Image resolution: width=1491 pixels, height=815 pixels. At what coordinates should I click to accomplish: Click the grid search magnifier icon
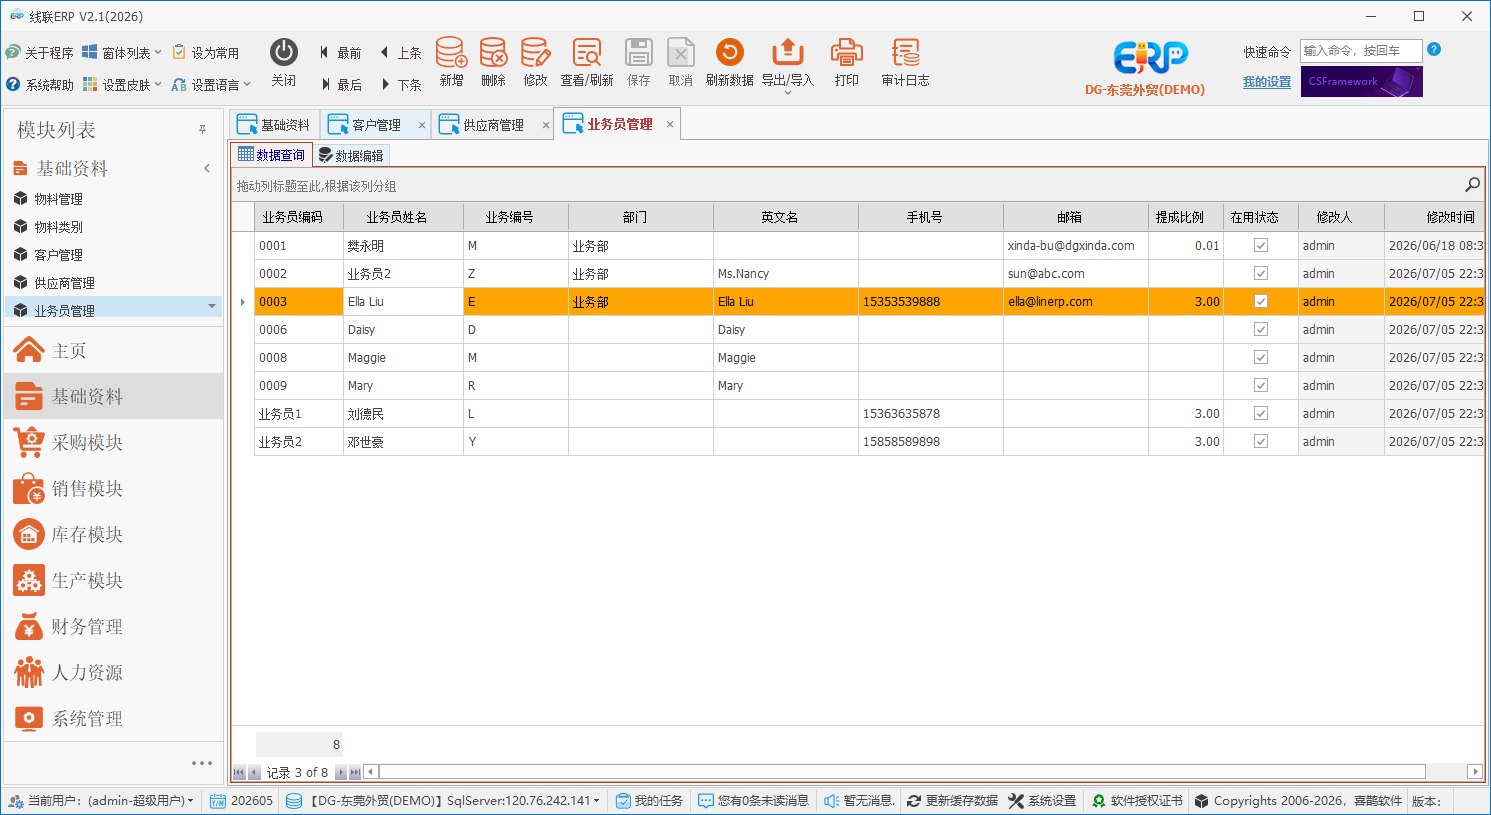(1472, 185)
